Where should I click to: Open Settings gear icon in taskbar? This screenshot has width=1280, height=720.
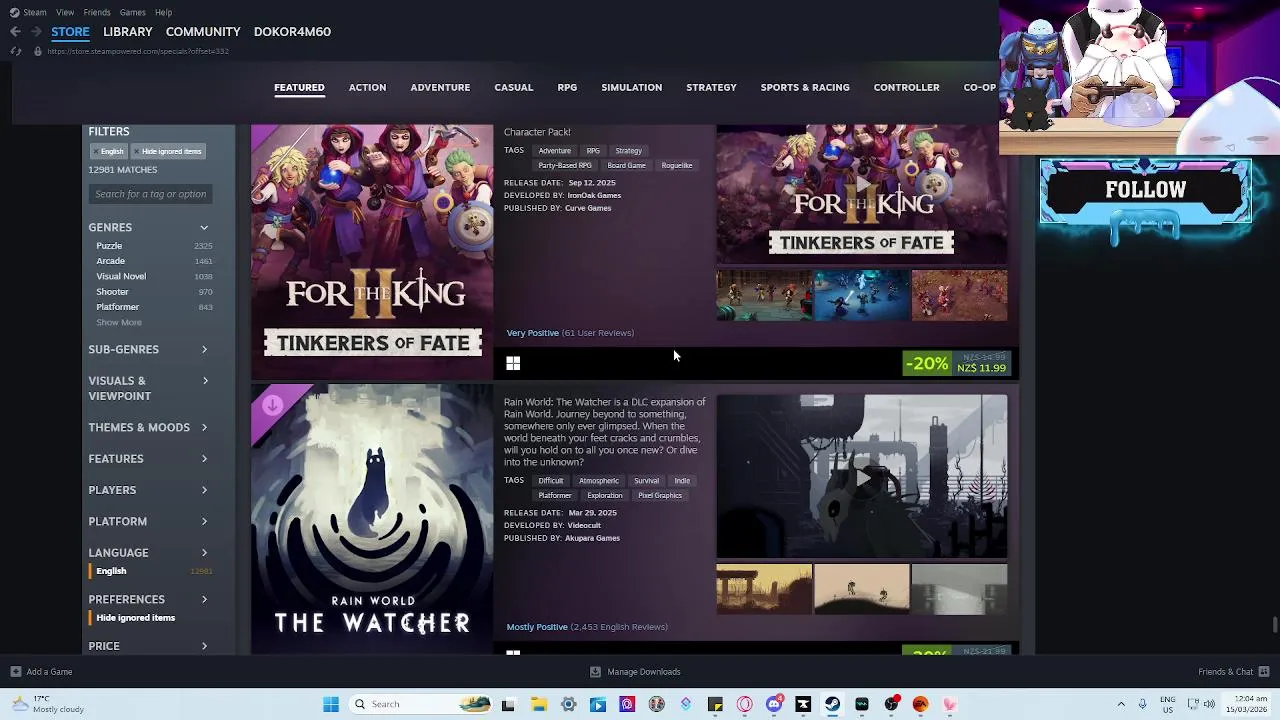pos(568,704)
